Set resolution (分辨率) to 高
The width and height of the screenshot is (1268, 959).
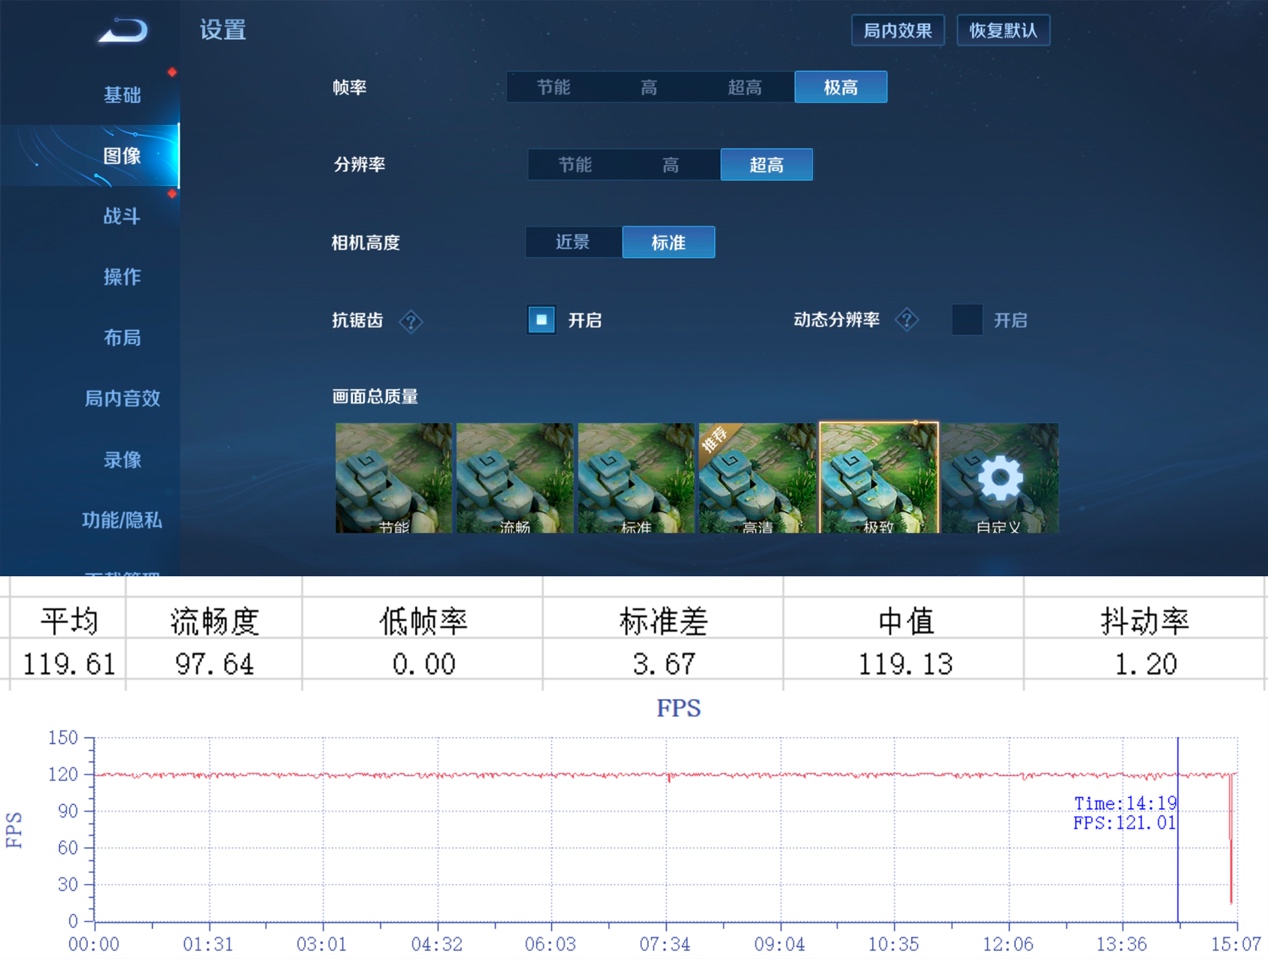click(670, 165)
